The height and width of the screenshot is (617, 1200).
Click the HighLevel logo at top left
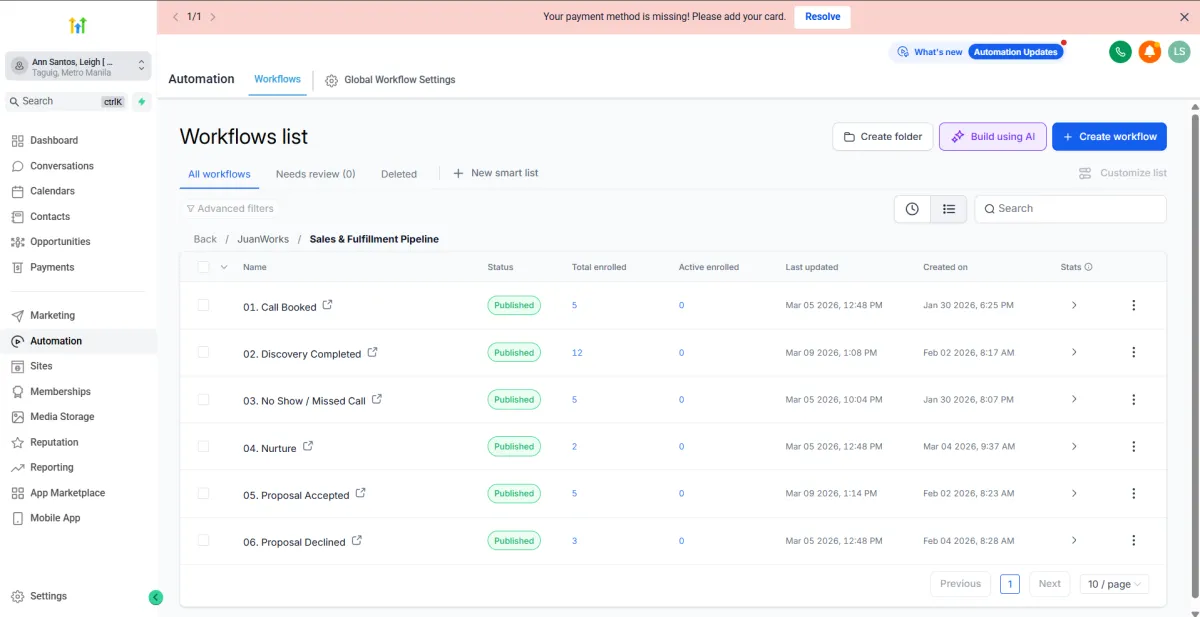tap(78, 25)
